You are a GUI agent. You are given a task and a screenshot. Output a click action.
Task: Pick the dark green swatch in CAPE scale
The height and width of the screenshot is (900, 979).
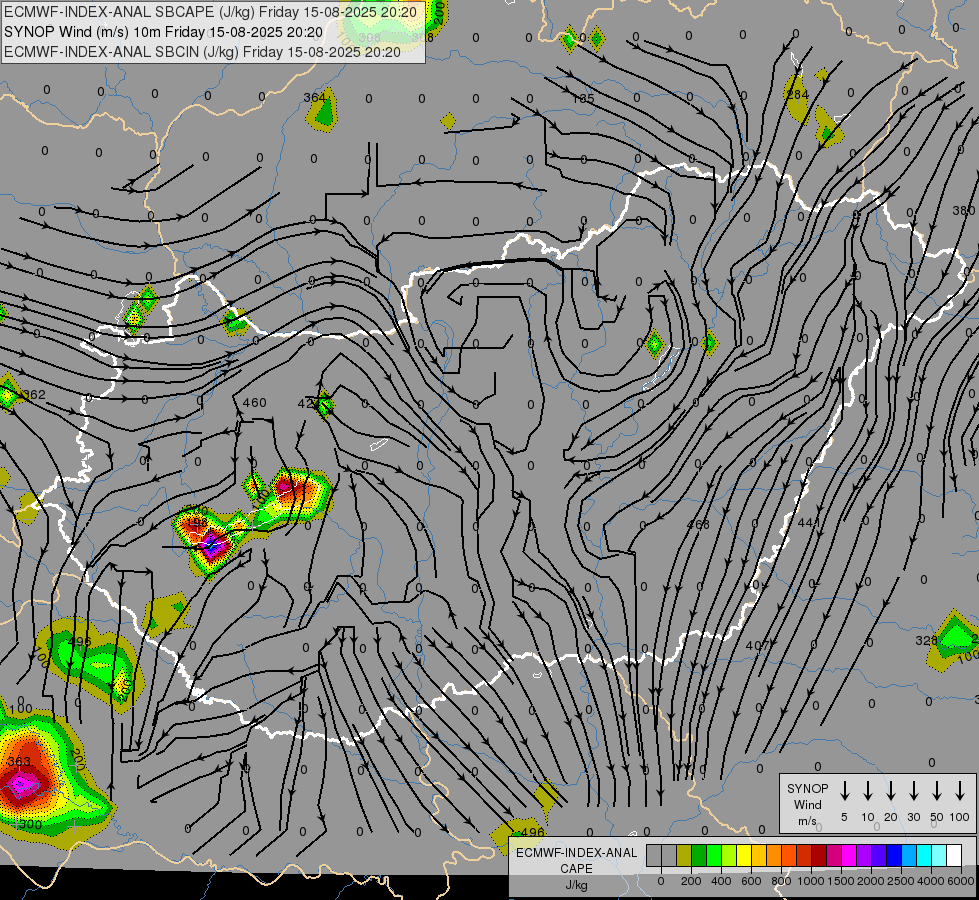click(699, 855)
